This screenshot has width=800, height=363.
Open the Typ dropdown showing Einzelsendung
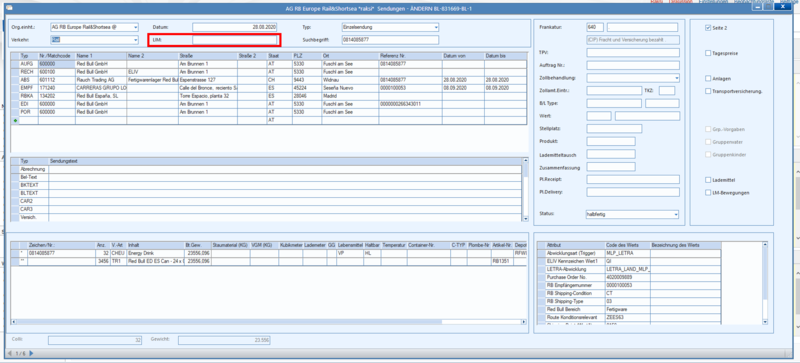pyautogui.click(x=436, y=27)
